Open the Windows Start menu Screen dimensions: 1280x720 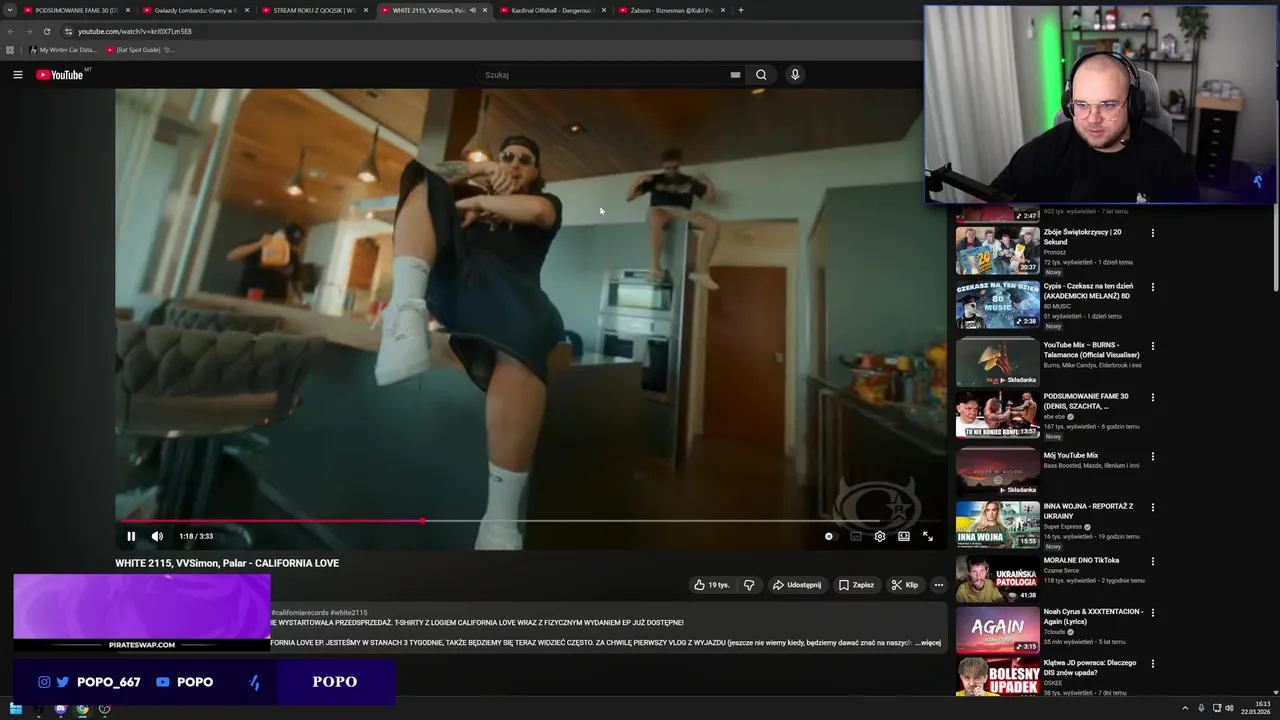16,709
